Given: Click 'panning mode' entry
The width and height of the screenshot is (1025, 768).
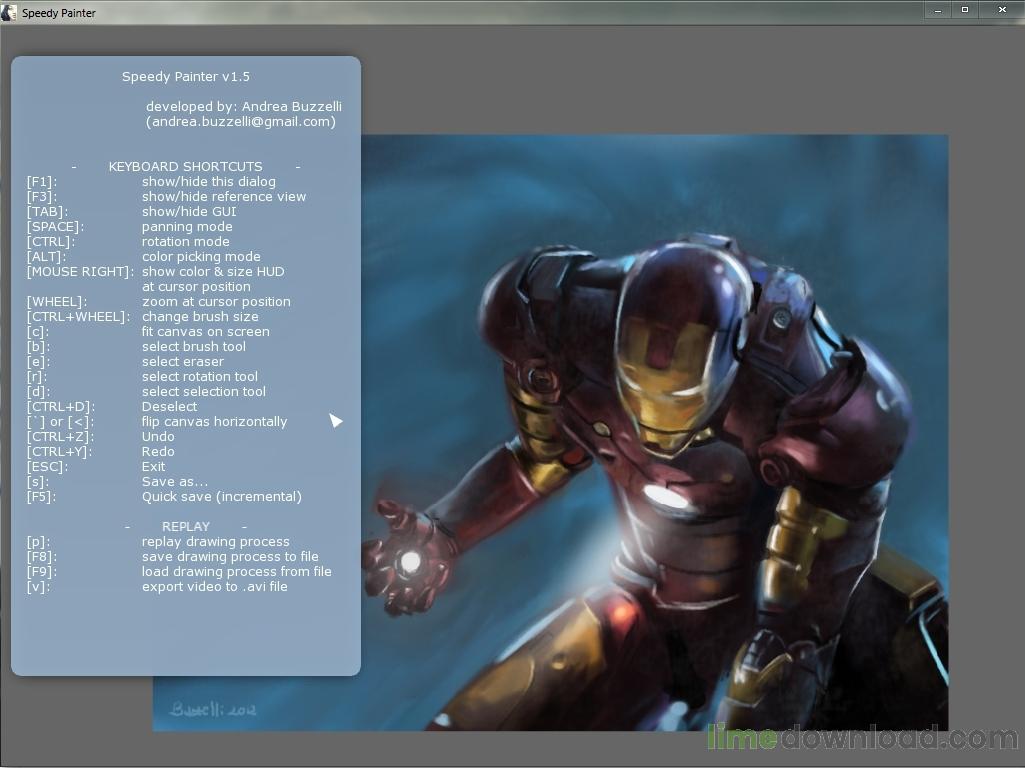Looking at the screenshot, I should click(x=187, y=227).
